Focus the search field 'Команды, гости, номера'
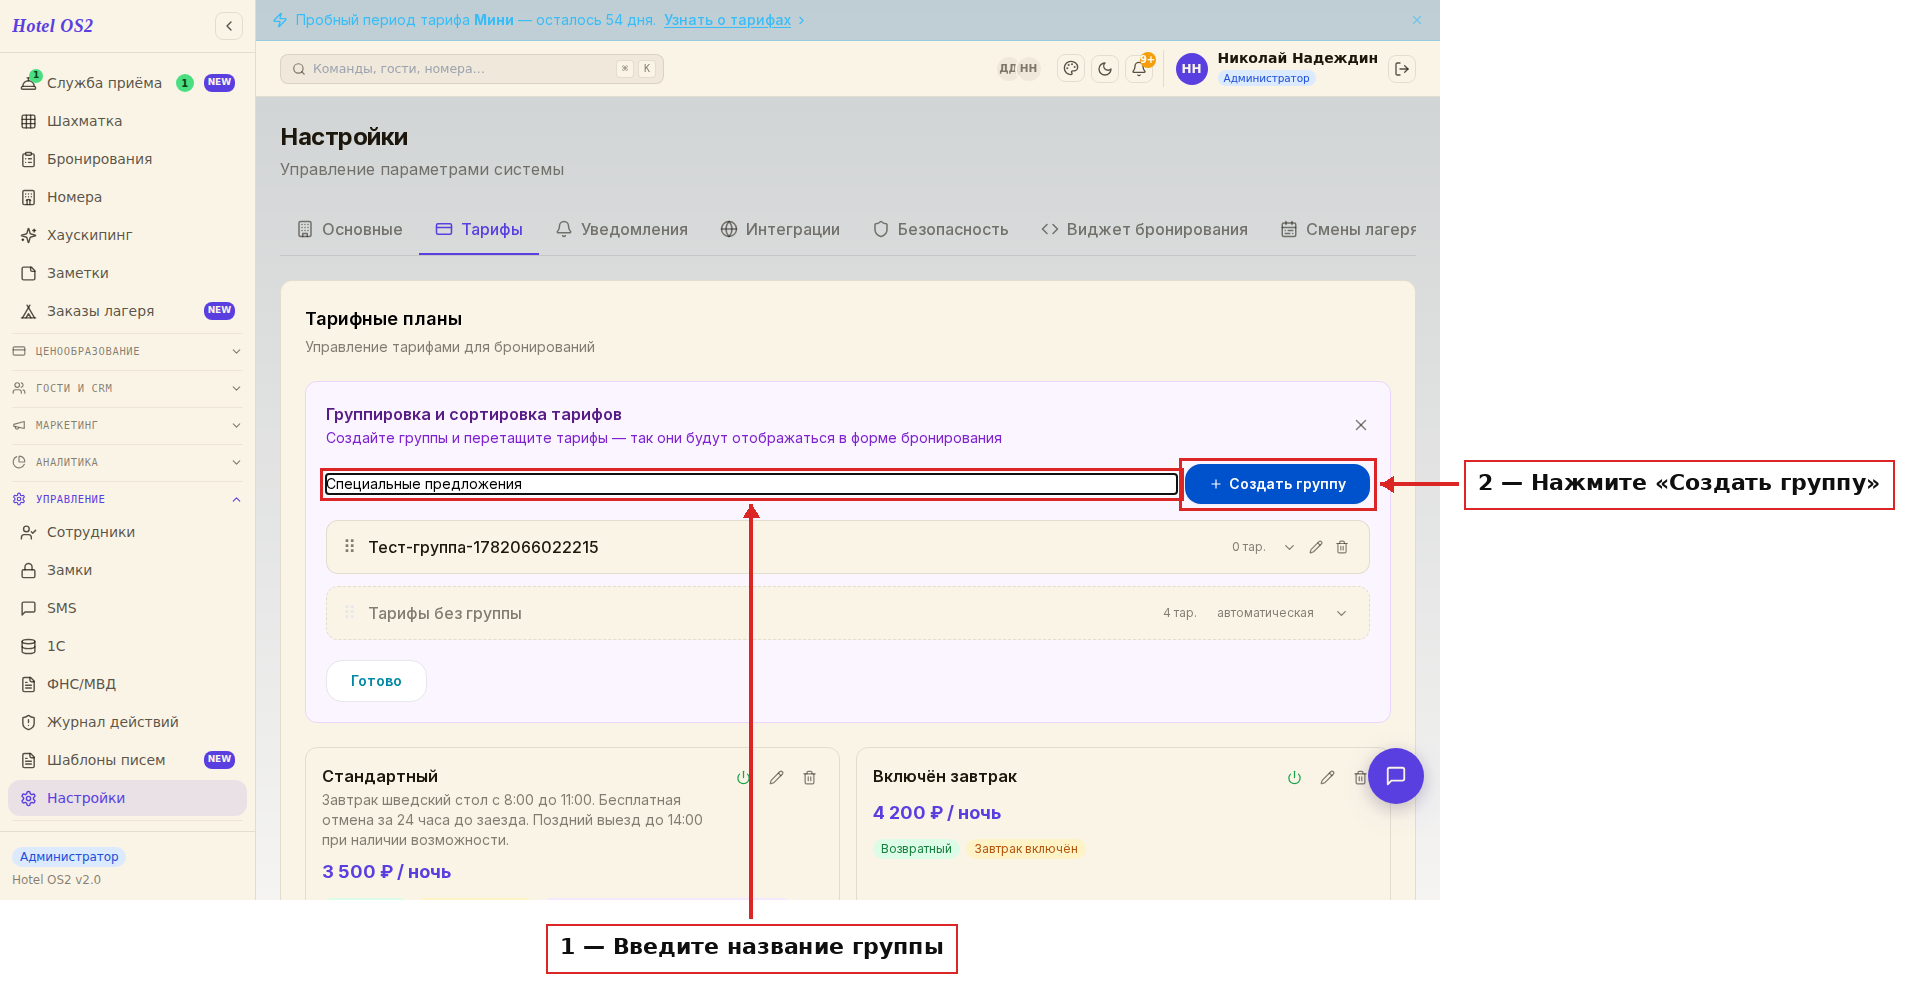 pyautogui.click(x=472, y=69)
